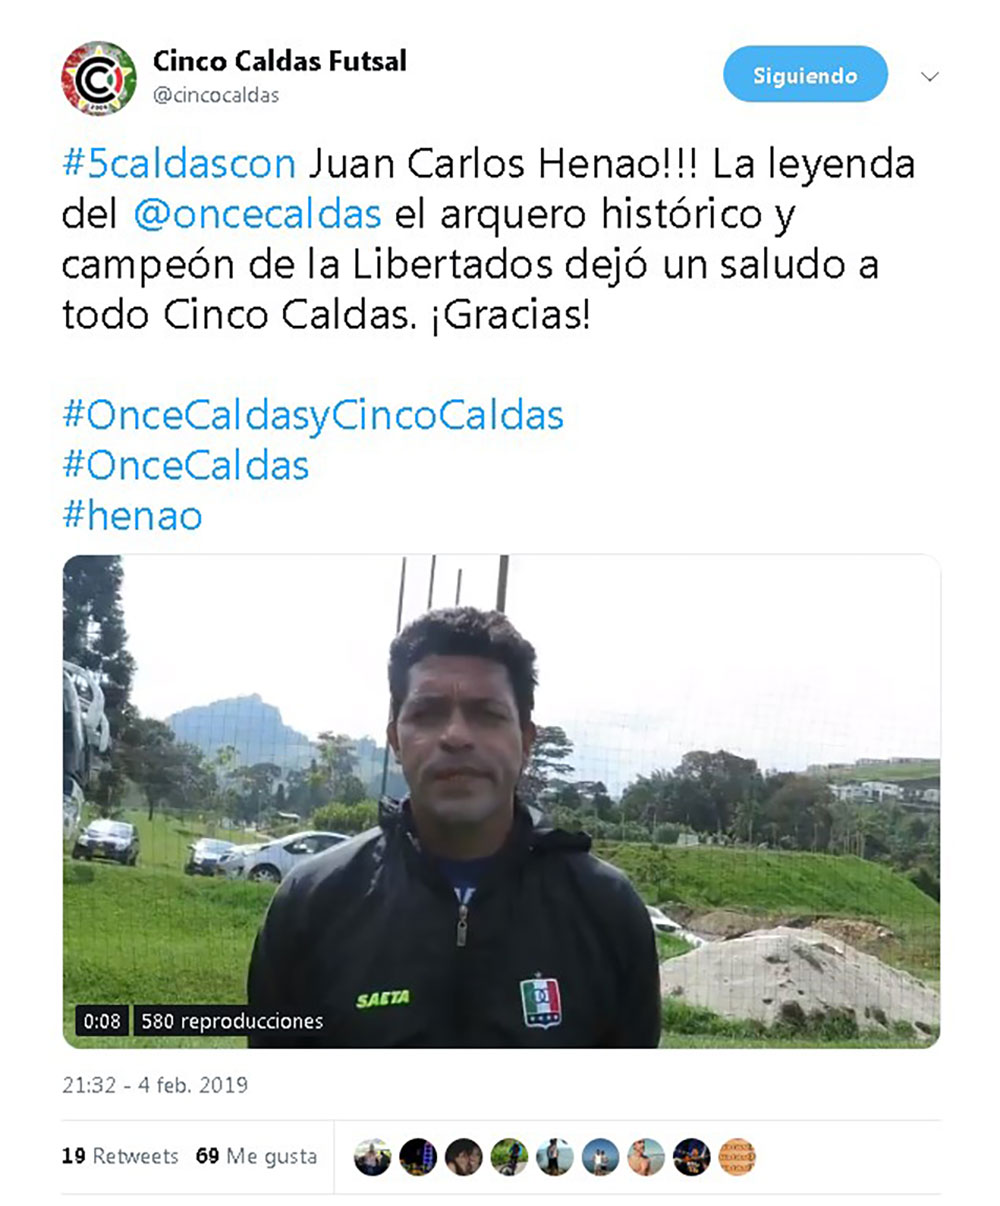View the 69 Me gusta list
Screen dimensions: 1000x1206
click(x=256, y=1156)
